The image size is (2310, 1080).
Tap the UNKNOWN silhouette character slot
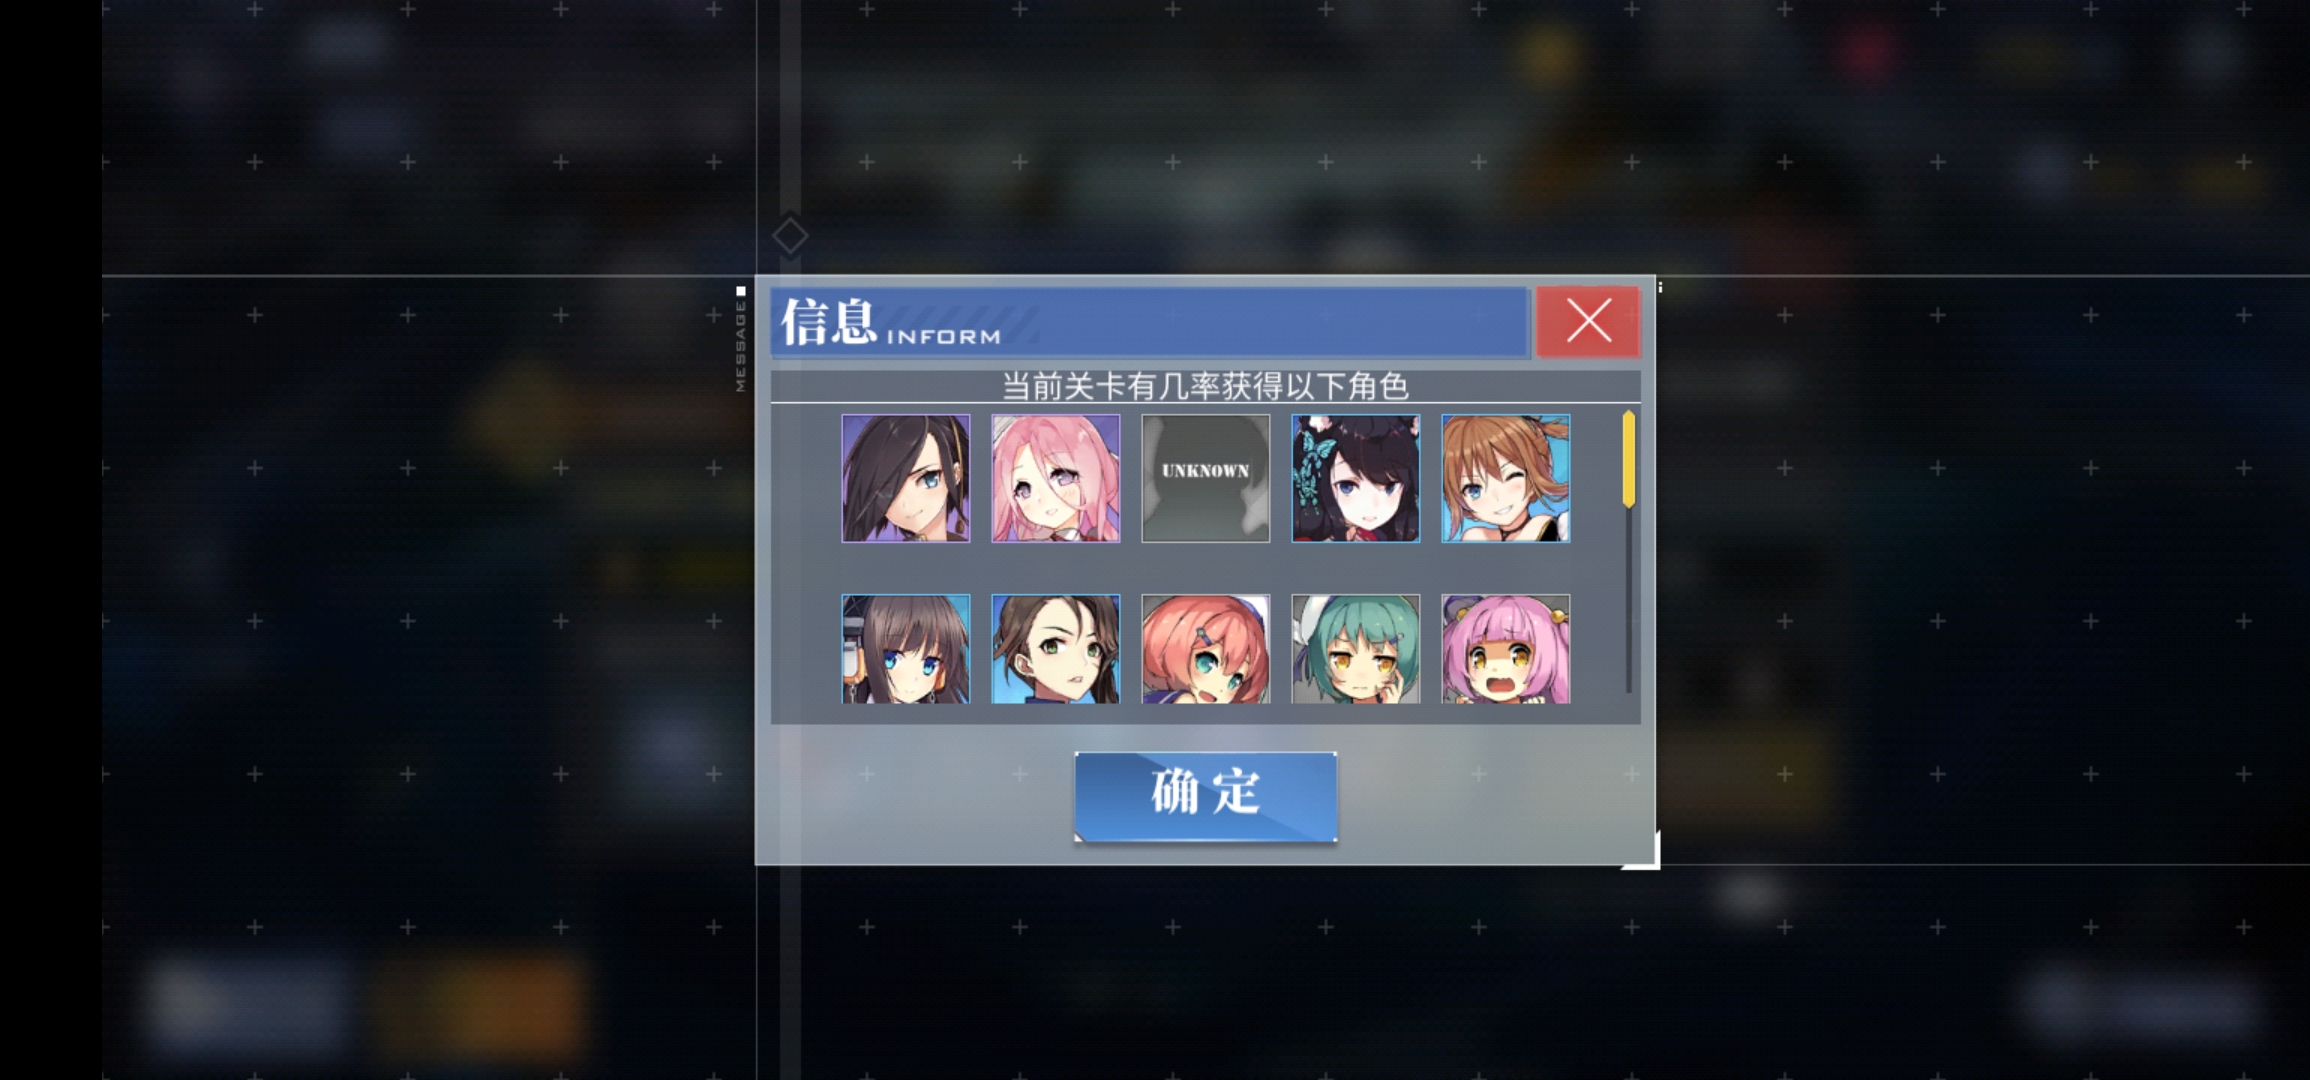click(1205, 478)
